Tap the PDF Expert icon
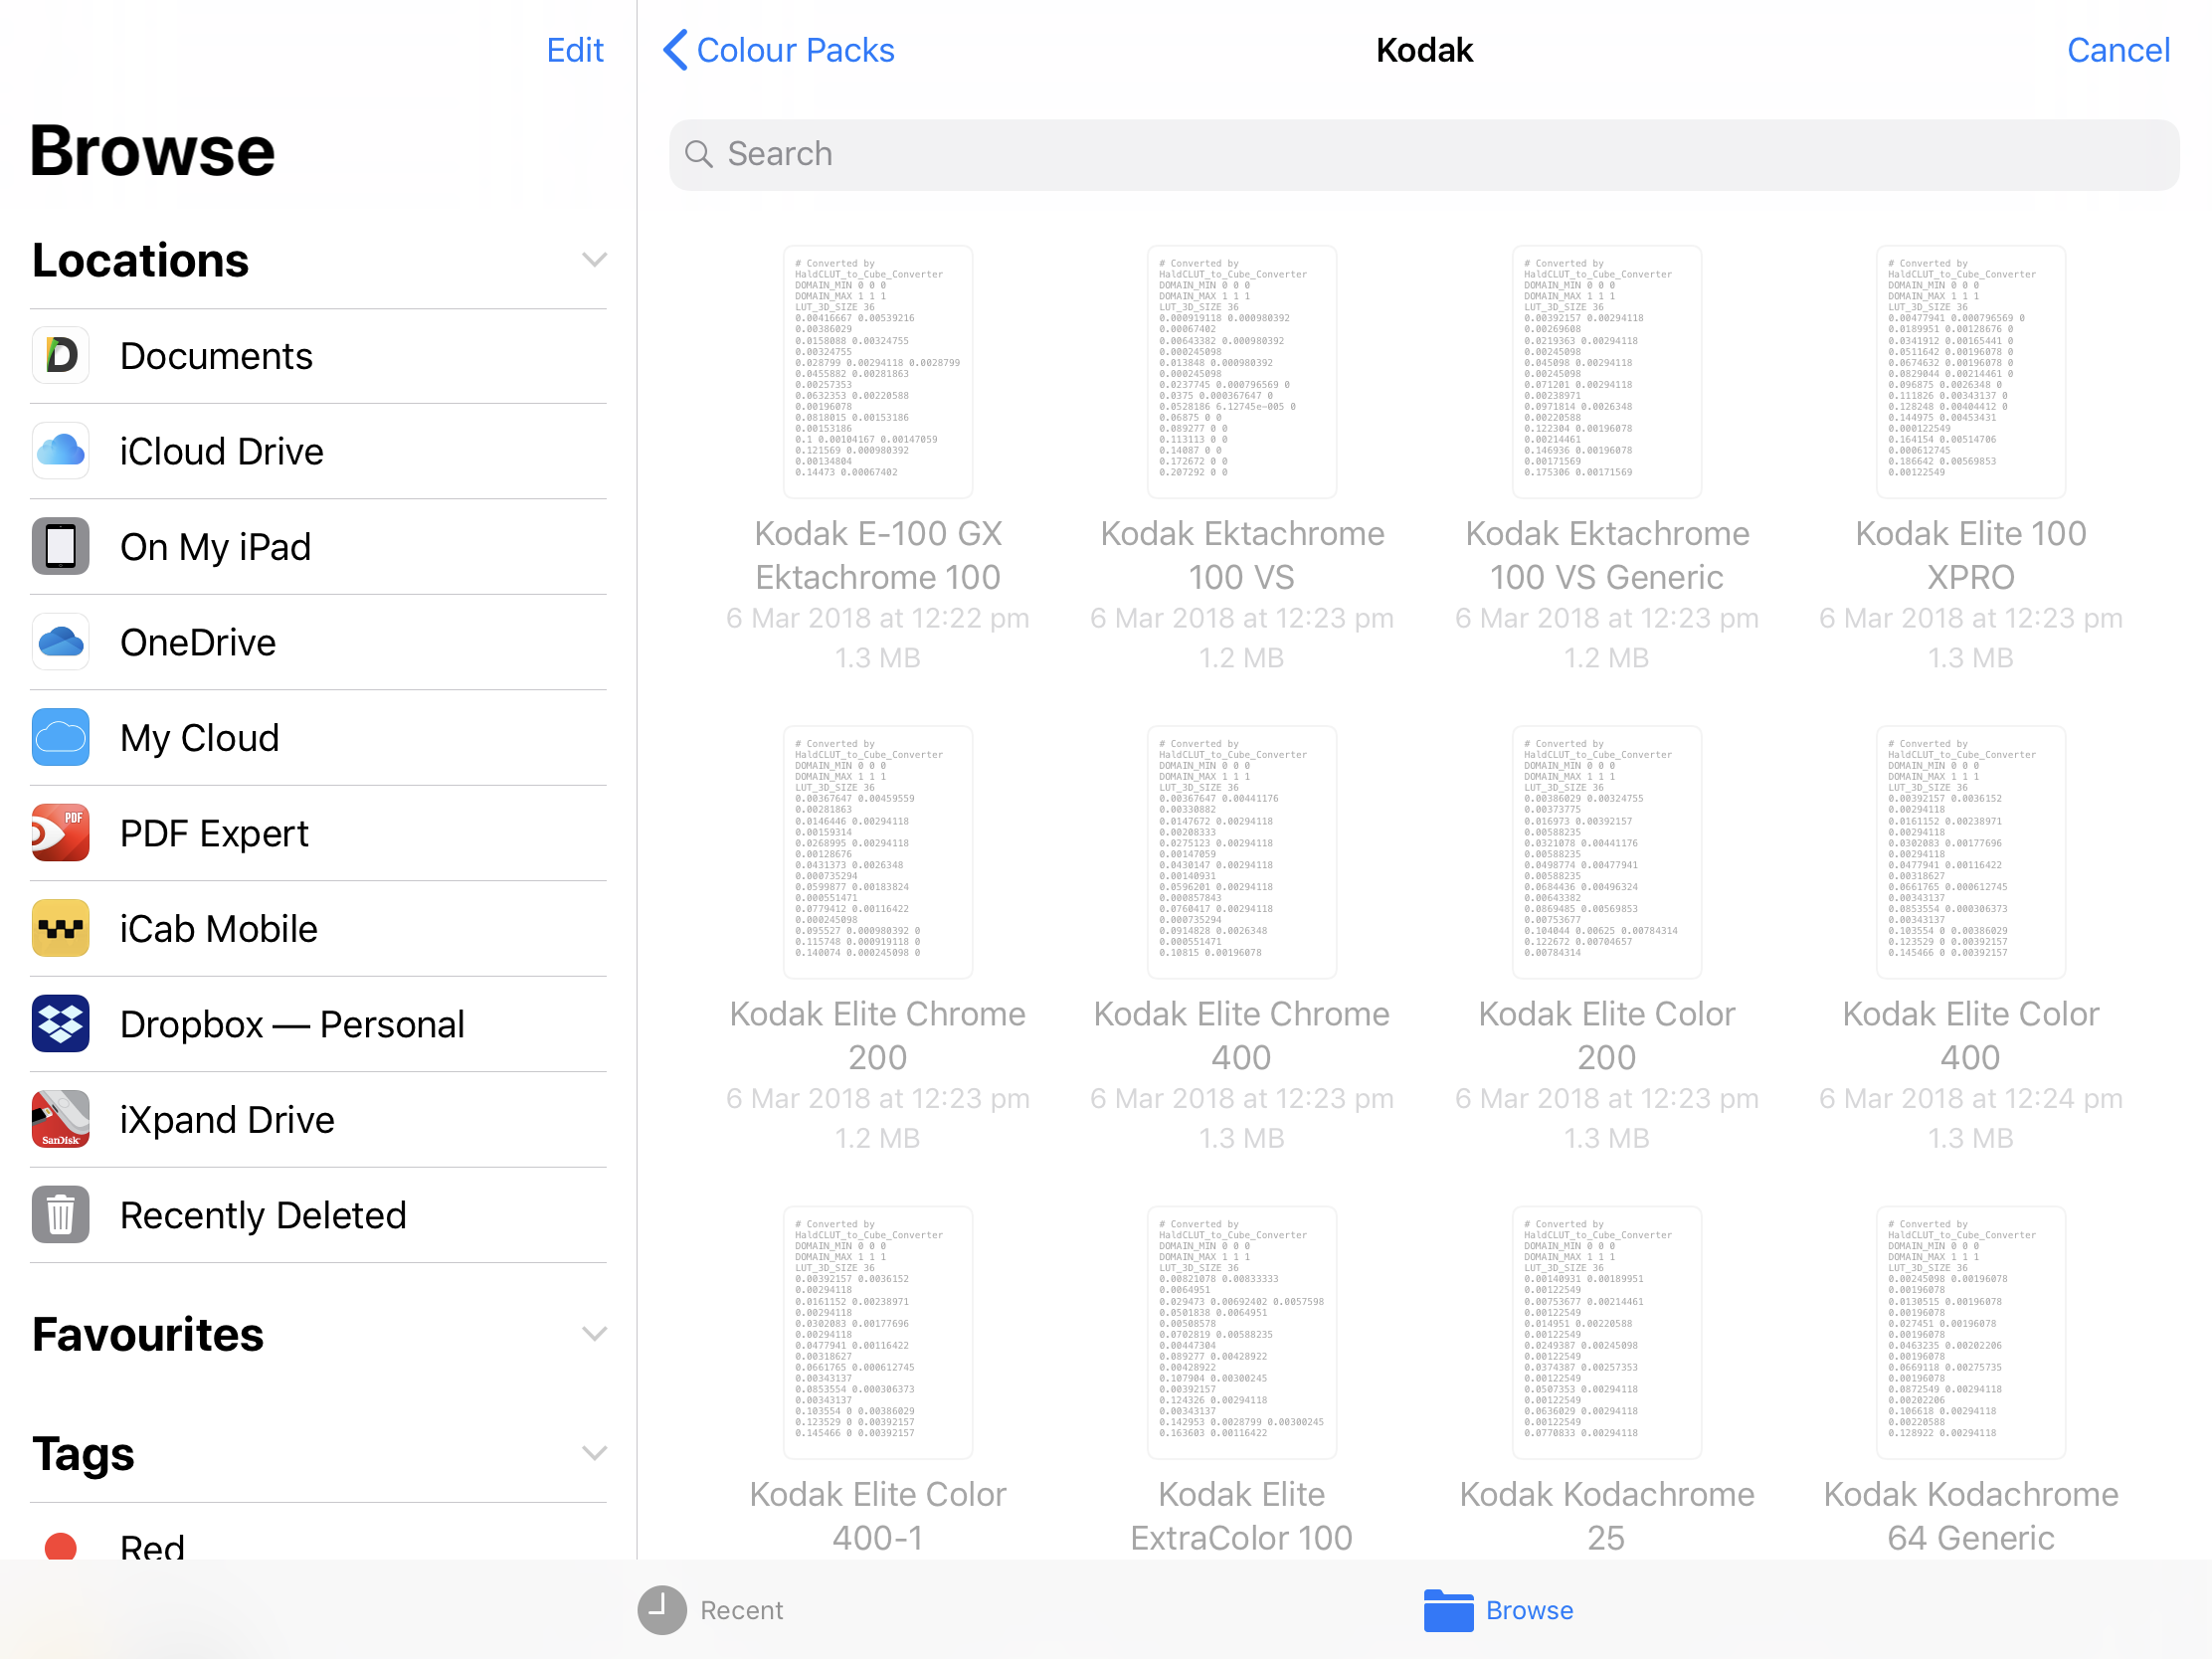The height and width of the screenshot is (1659, 2212). pyautogui.click(x=61, y=833)
